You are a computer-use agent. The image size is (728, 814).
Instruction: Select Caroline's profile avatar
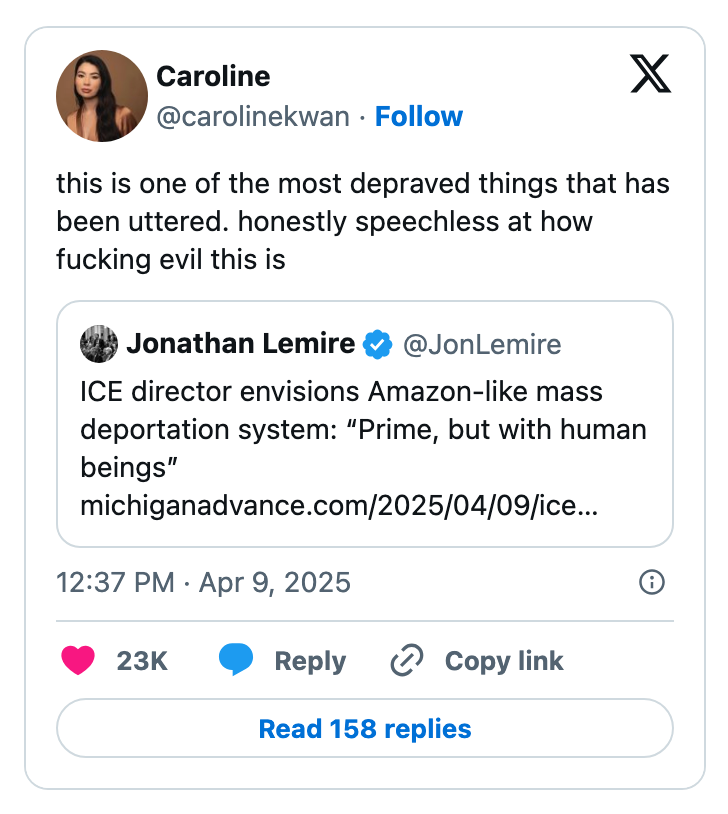click(101, 95)
